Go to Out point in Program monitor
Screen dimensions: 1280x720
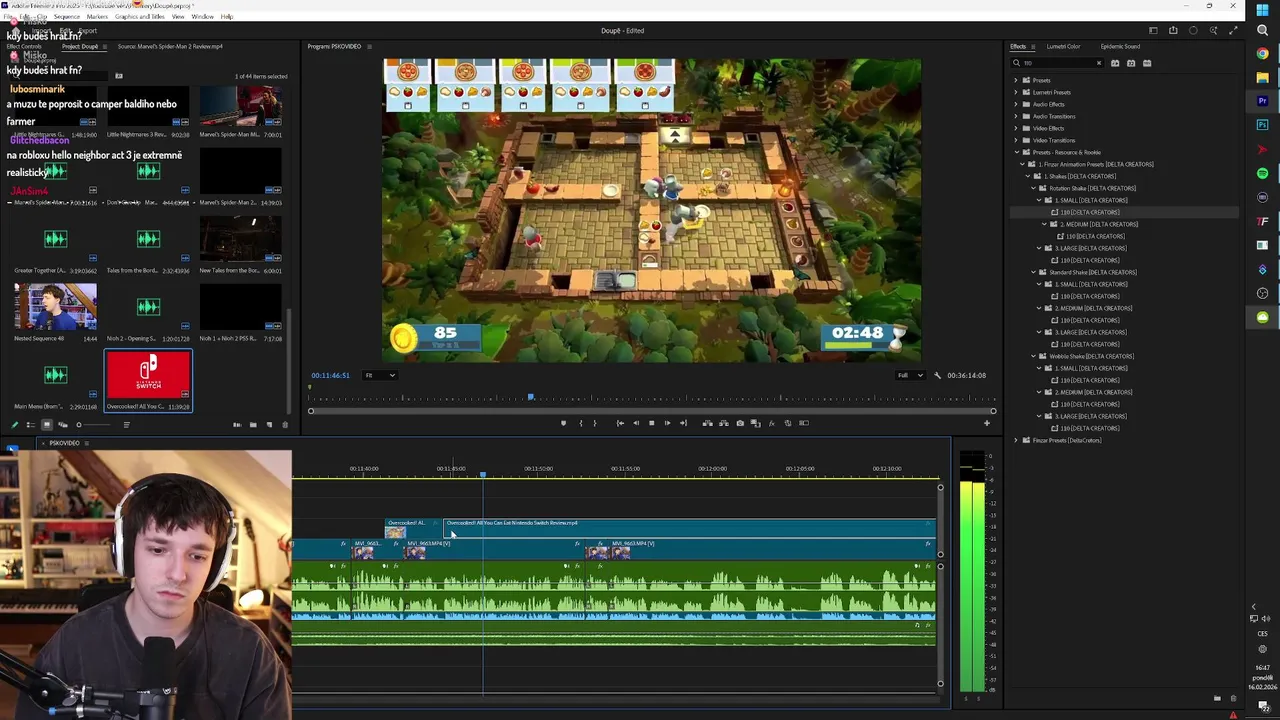click(x=683, y=423)
